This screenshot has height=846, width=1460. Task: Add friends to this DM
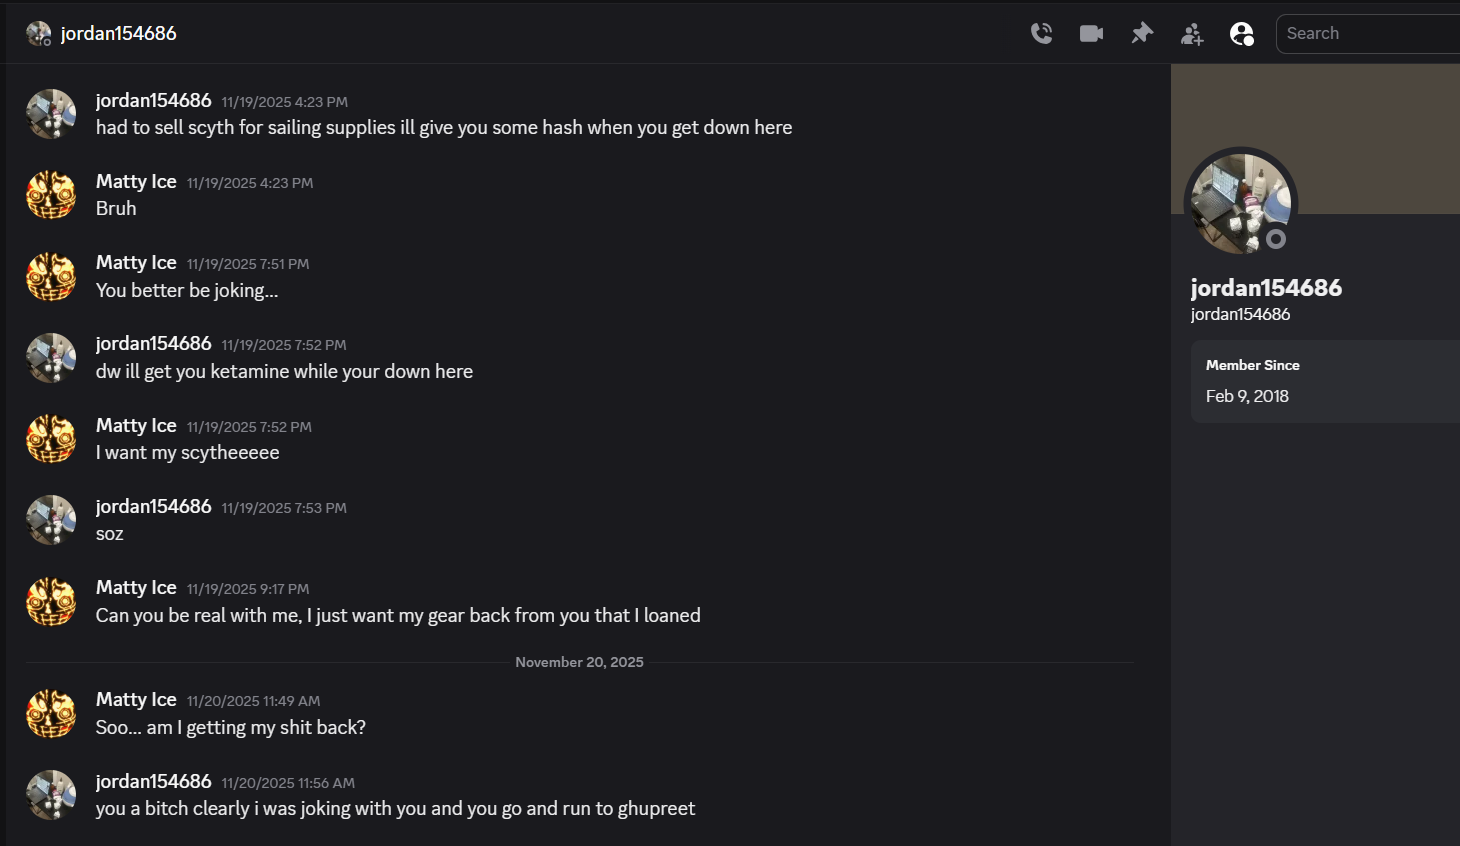1191,33
